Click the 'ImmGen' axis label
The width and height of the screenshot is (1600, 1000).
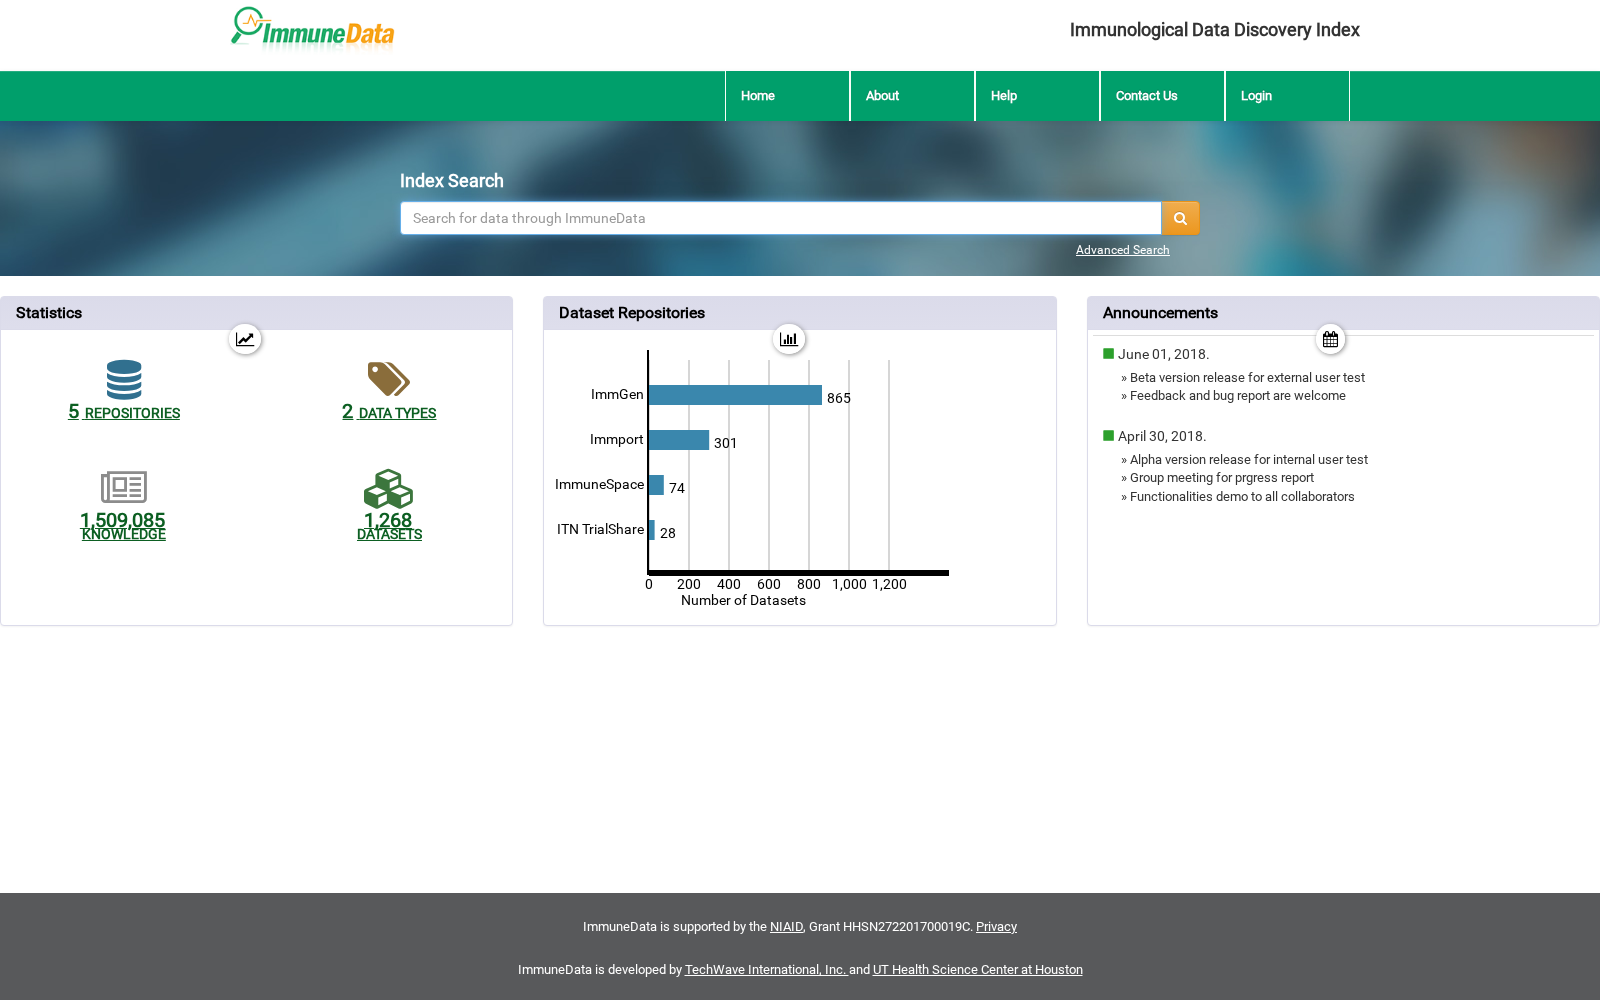pos(617,394)
